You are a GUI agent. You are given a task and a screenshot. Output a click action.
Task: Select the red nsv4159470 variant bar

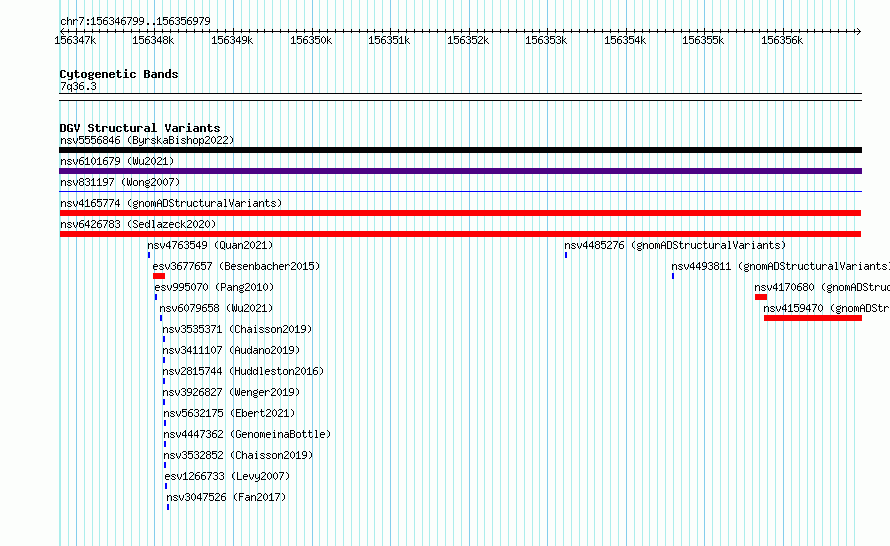(813, 318)
